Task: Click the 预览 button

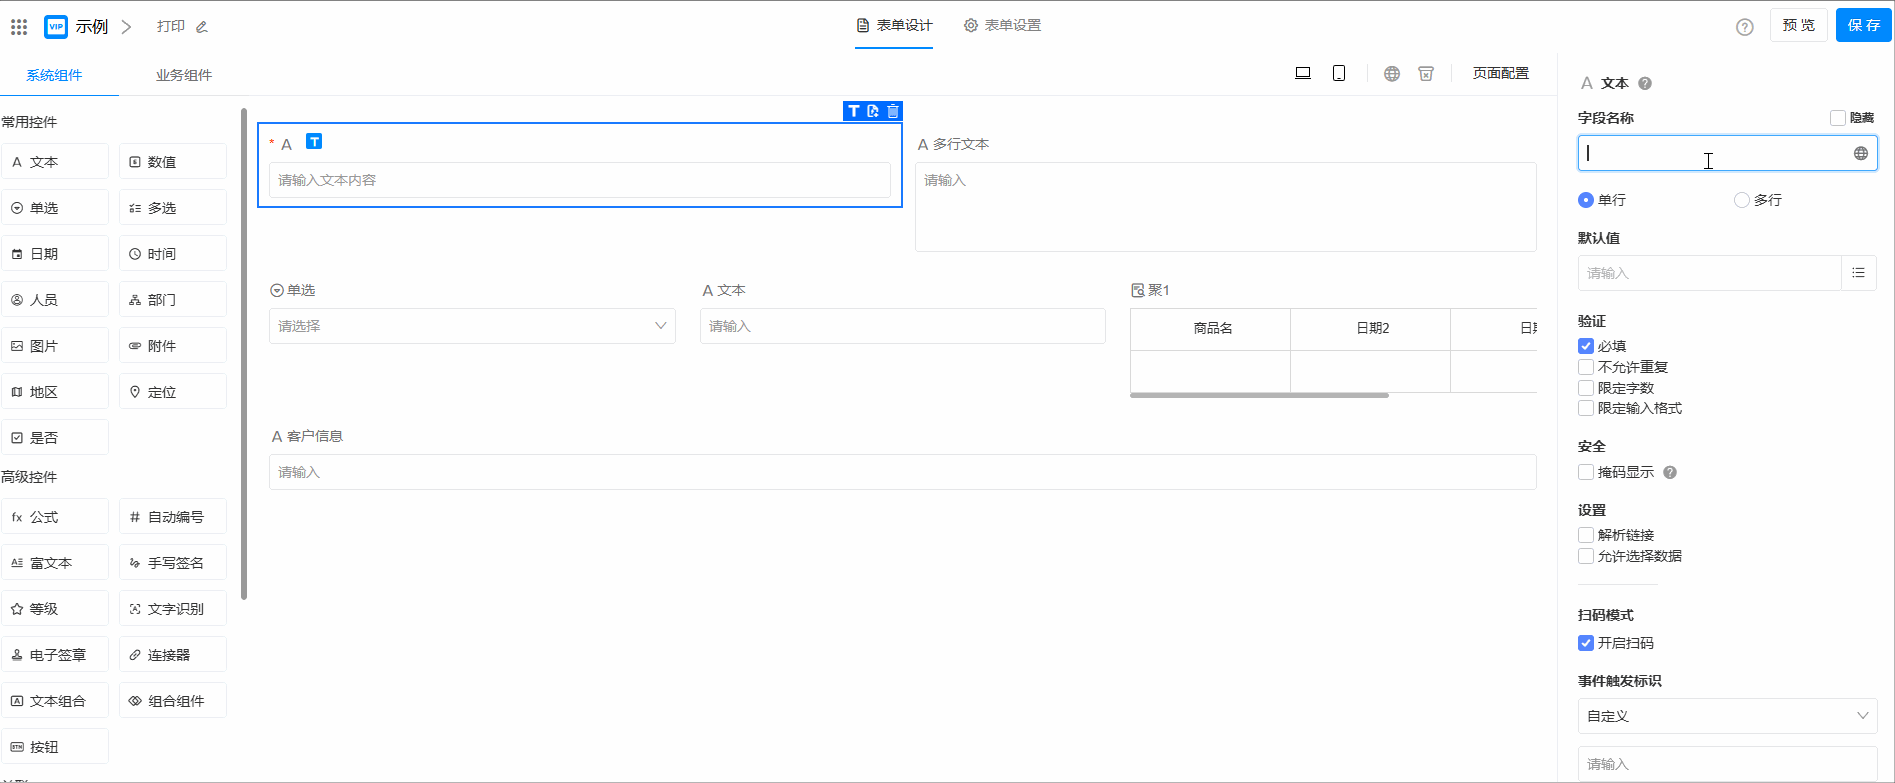Action: pos(1798,25)
